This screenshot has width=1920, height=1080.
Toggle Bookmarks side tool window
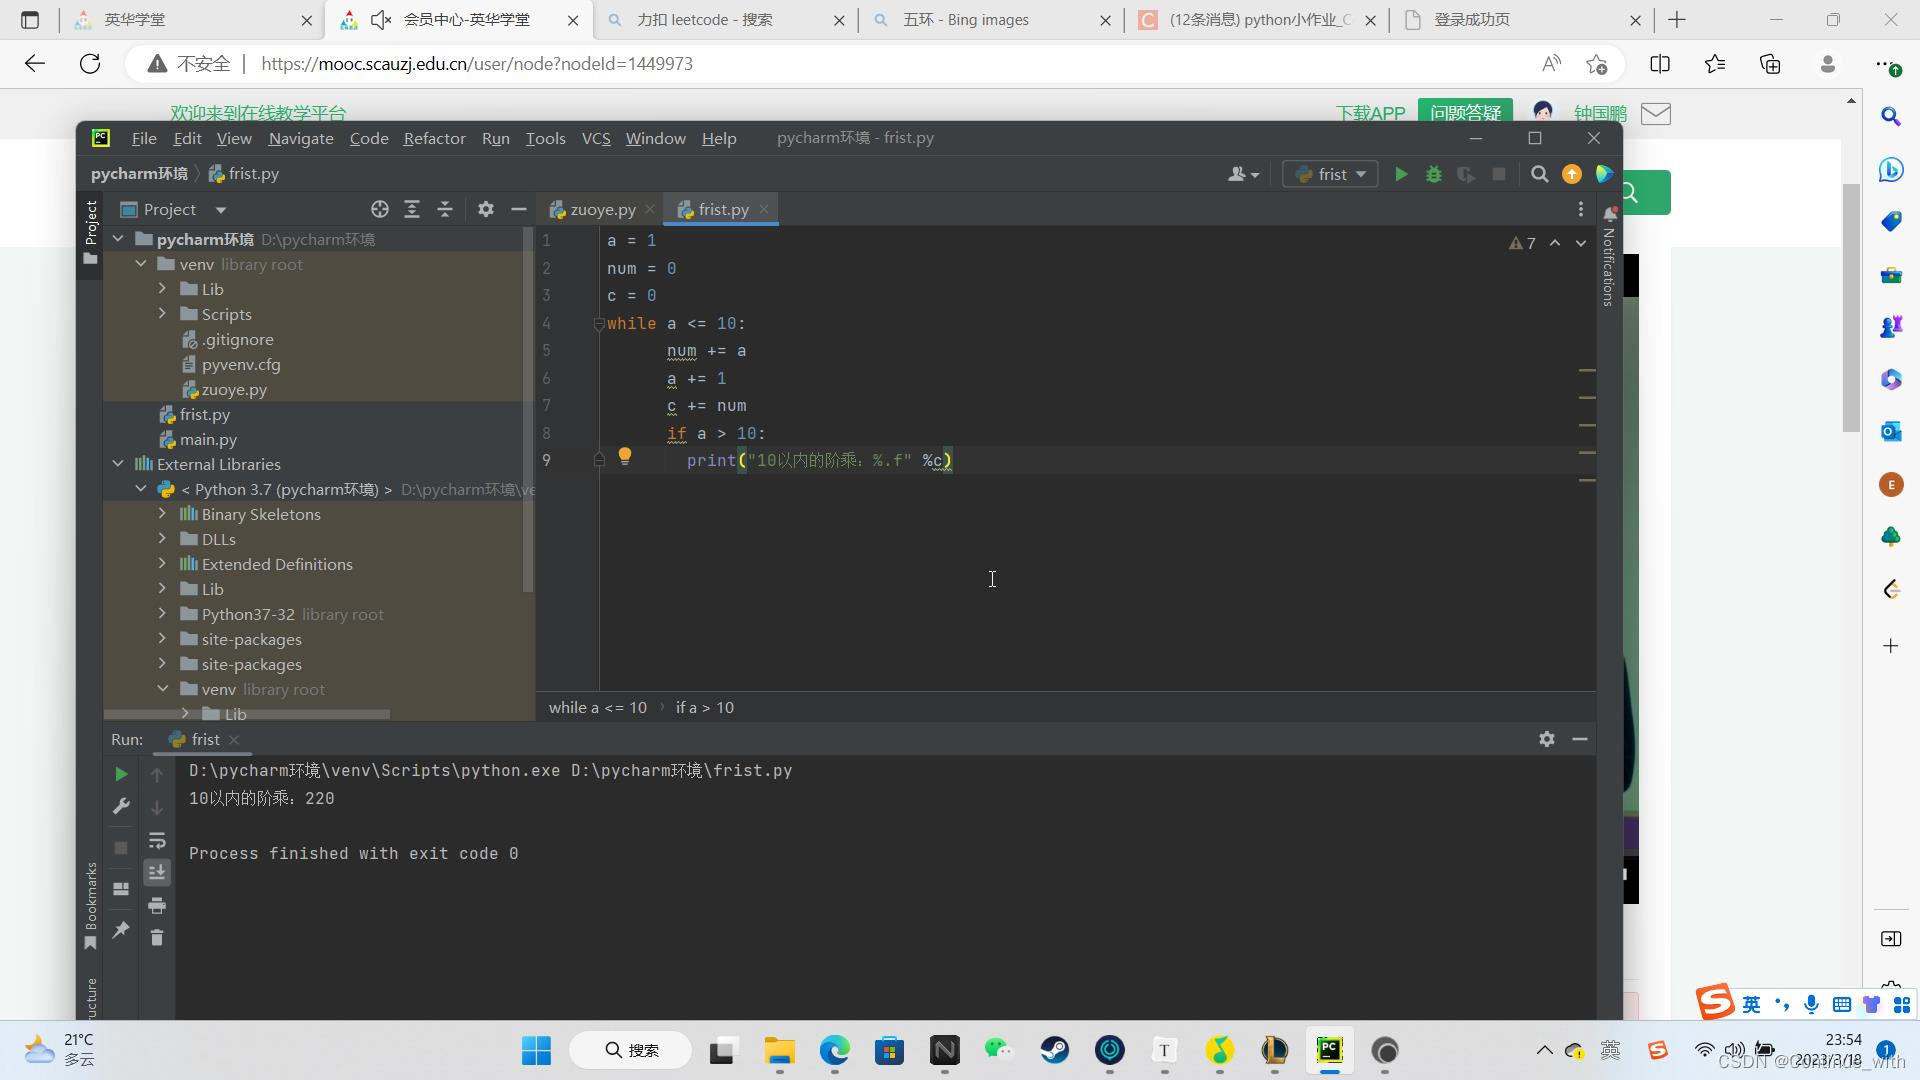[x=90, y=907]
